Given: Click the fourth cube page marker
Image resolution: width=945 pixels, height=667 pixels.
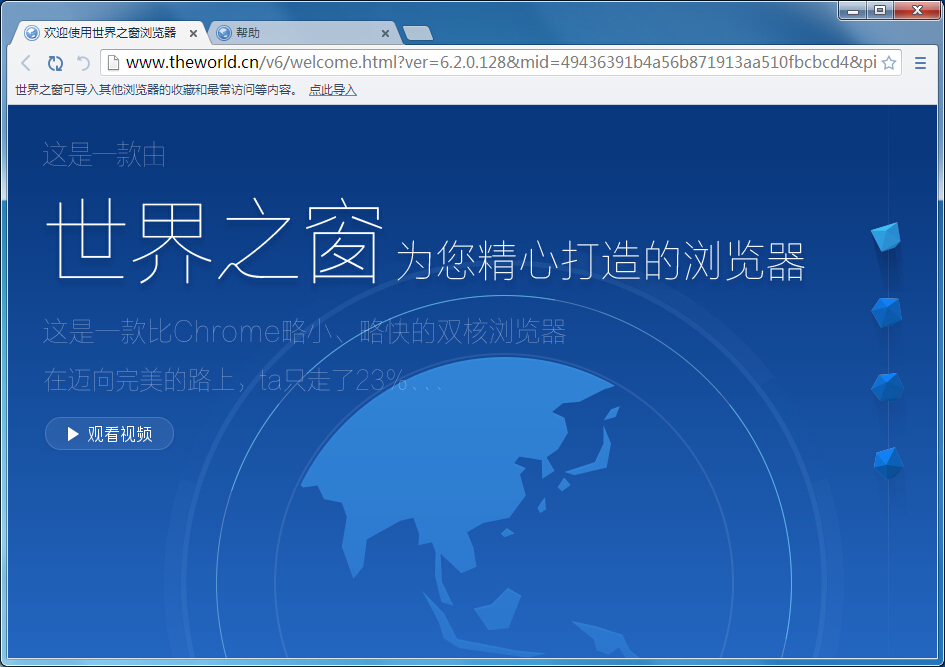Looking at the screenshot, I should (x=887, y=462).
